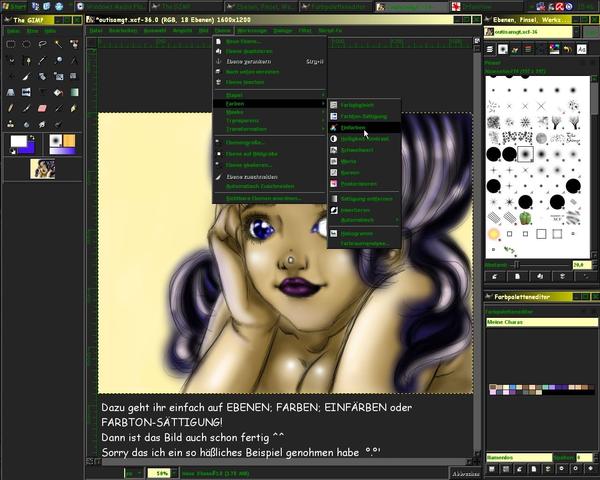Click the Start button on the taskbar
600x480 pixels.
(x=15, y=7)
